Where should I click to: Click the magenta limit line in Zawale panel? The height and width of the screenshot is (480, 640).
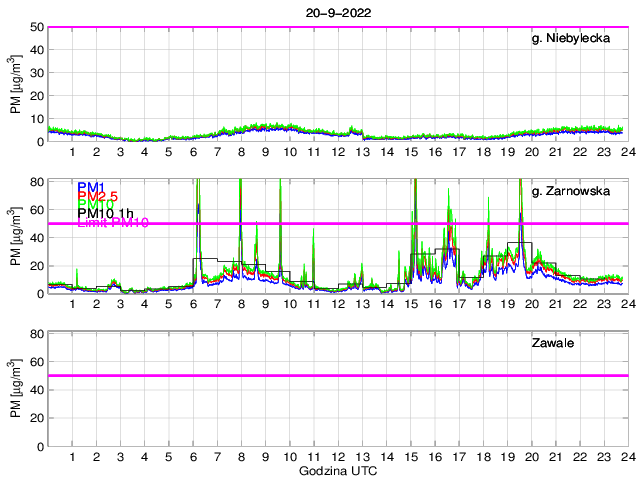pyautogui.click(x=338, y=376)
